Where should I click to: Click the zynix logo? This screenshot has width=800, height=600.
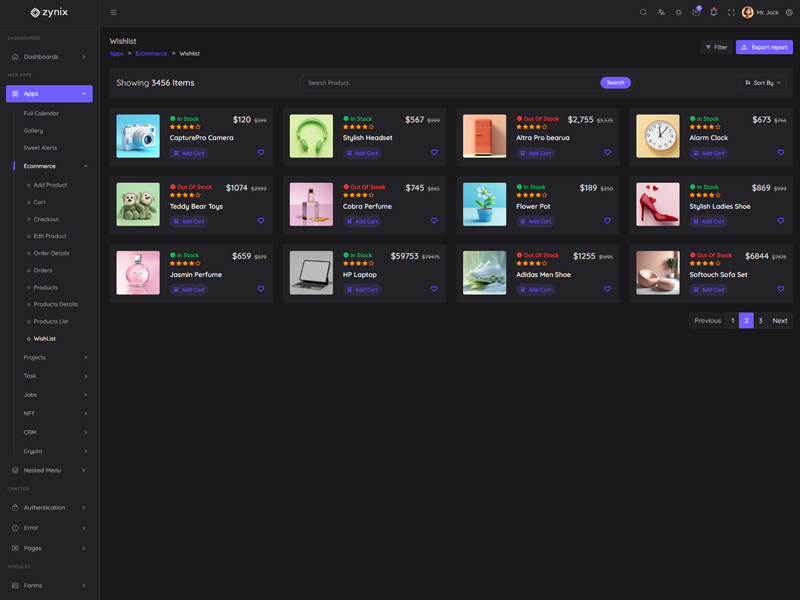(x=49, y=13)
